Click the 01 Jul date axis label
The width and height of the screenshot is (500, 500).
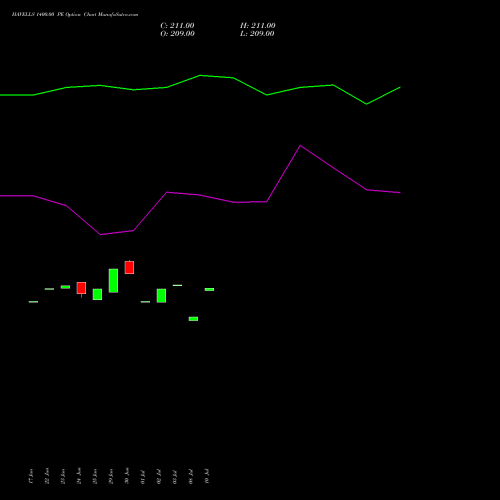143,477
